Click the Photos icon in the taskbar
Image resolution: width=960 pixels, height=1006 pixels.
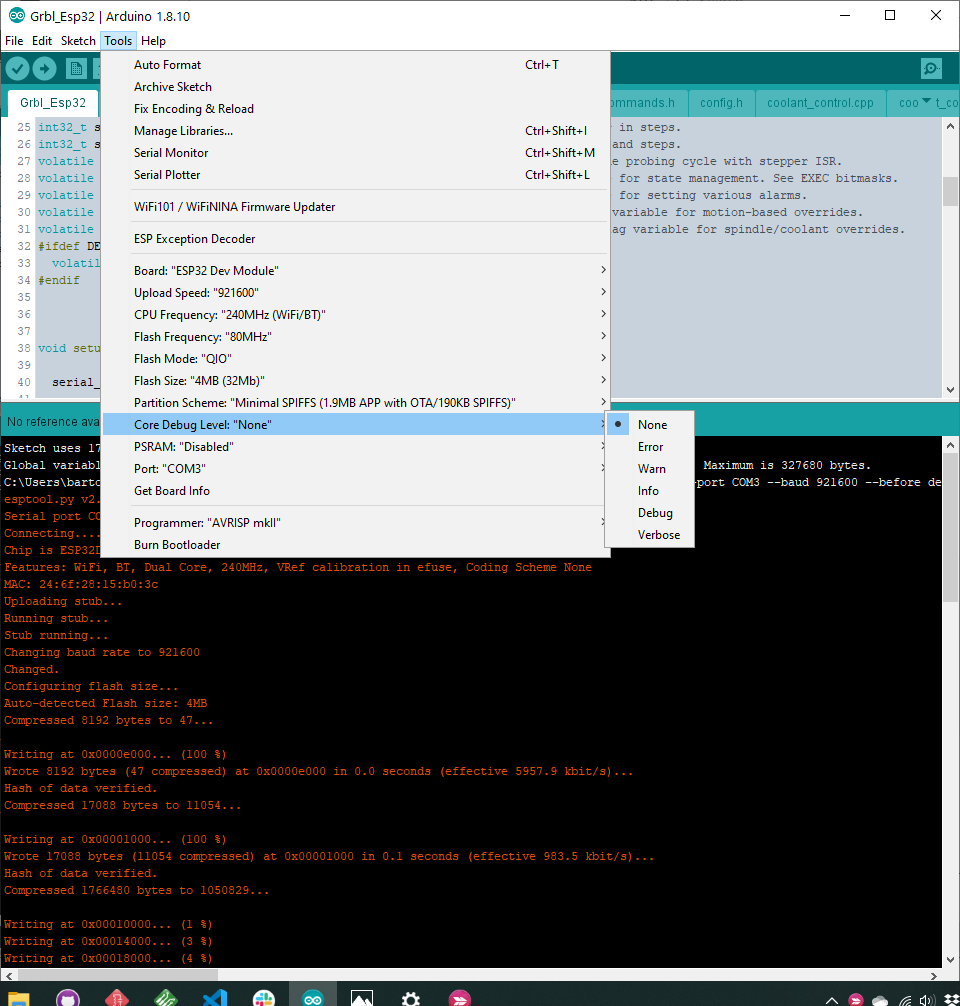coord(361,996)
